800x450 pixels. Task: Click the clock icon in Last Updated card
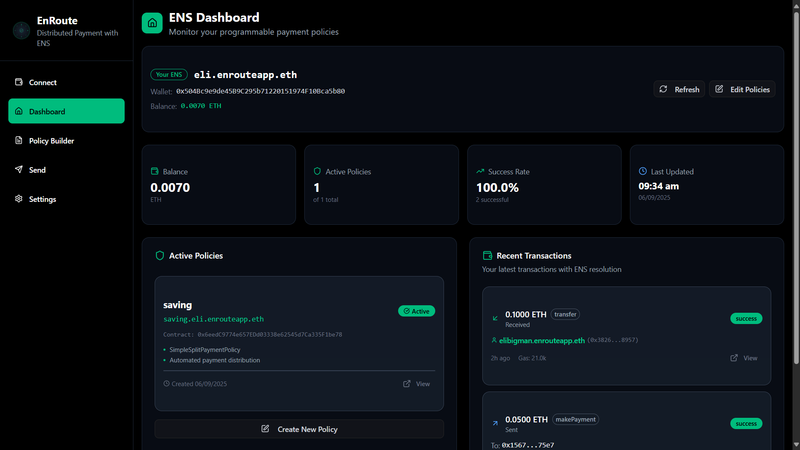click(x=642, y=172)
